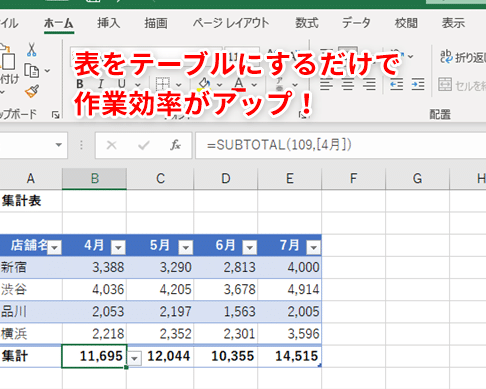Select cell value 3,596
Viewport: 486px width, 389px height.
(x=290, y=334)
